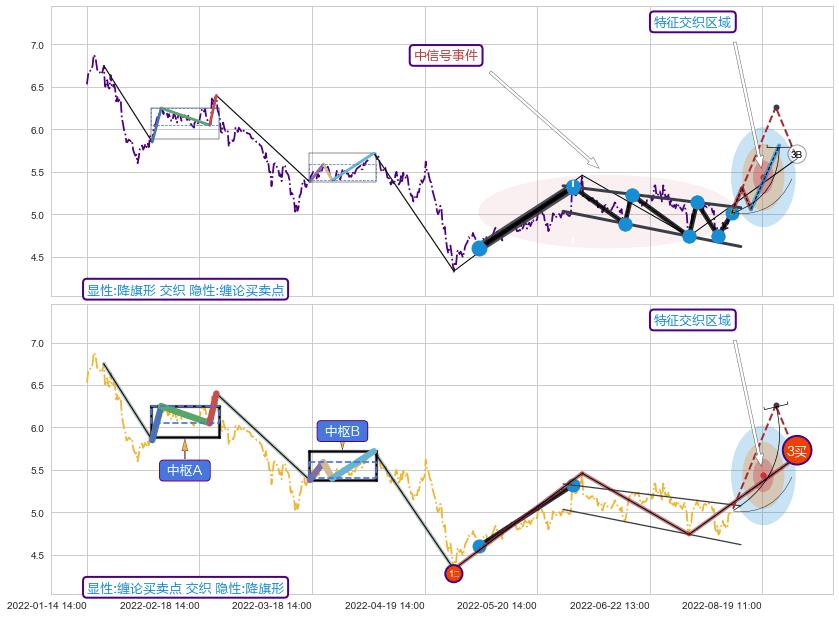Click the red center of bottom chart's target zone
This screenshot has width=839, height=617.
click(x=762, y=477)
